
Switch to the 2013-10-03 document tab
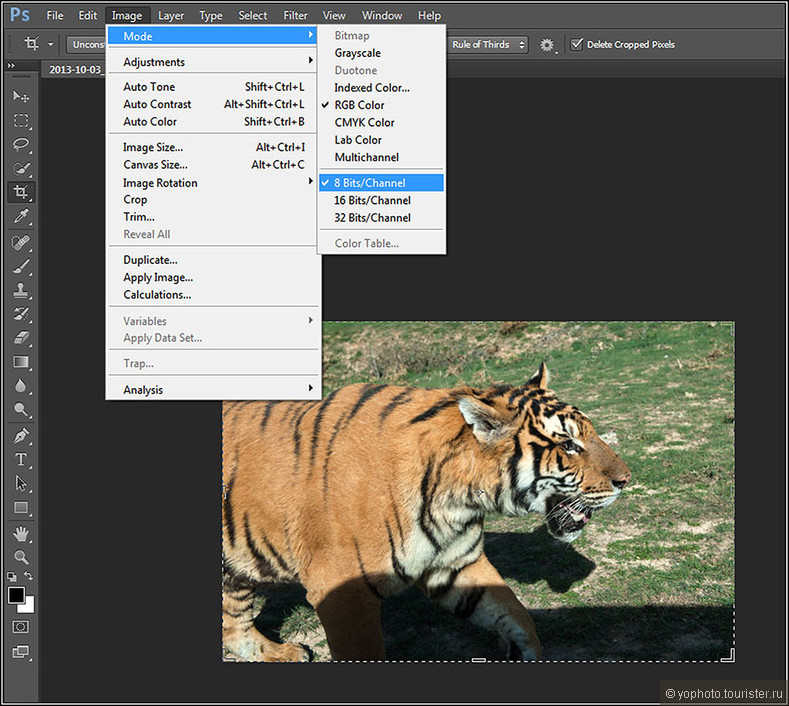(x=75, y=69)
